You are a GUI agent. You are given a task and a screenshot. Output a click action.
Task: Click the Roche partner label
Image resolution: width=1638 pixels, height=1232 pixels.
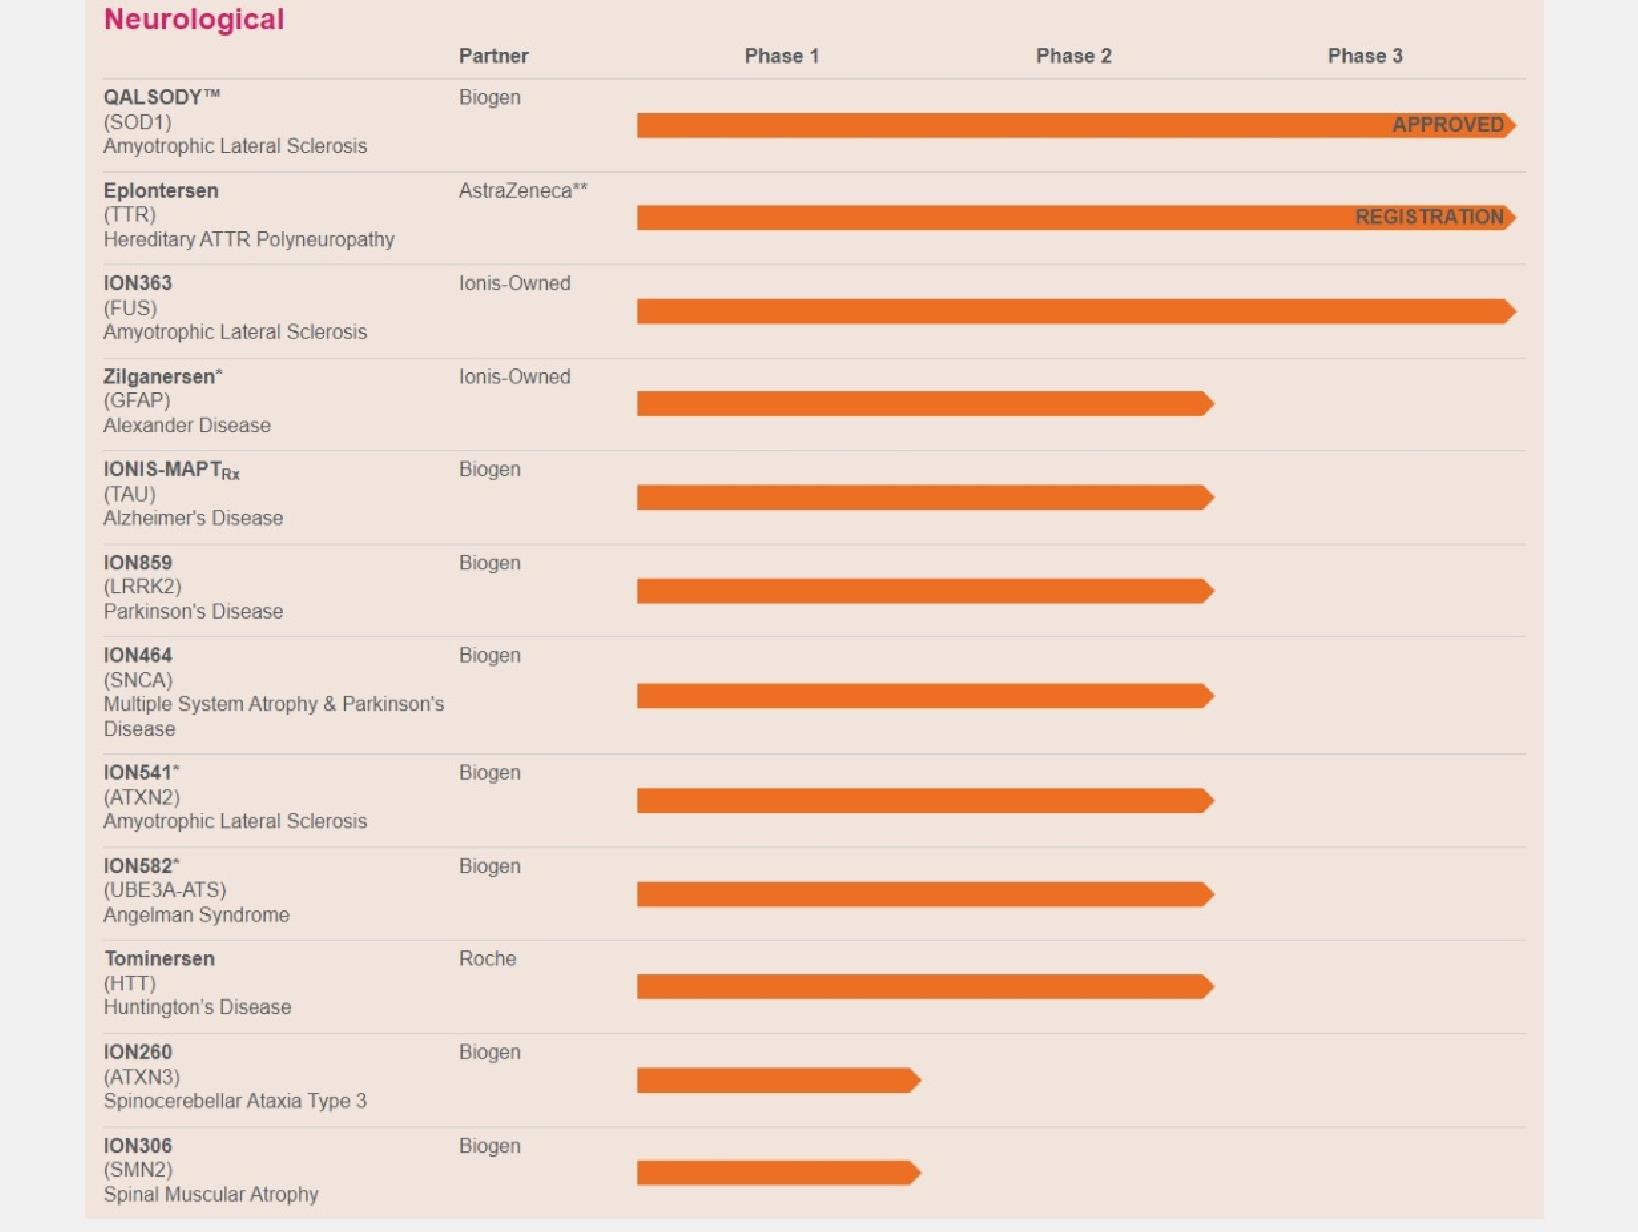coord(487,958)
